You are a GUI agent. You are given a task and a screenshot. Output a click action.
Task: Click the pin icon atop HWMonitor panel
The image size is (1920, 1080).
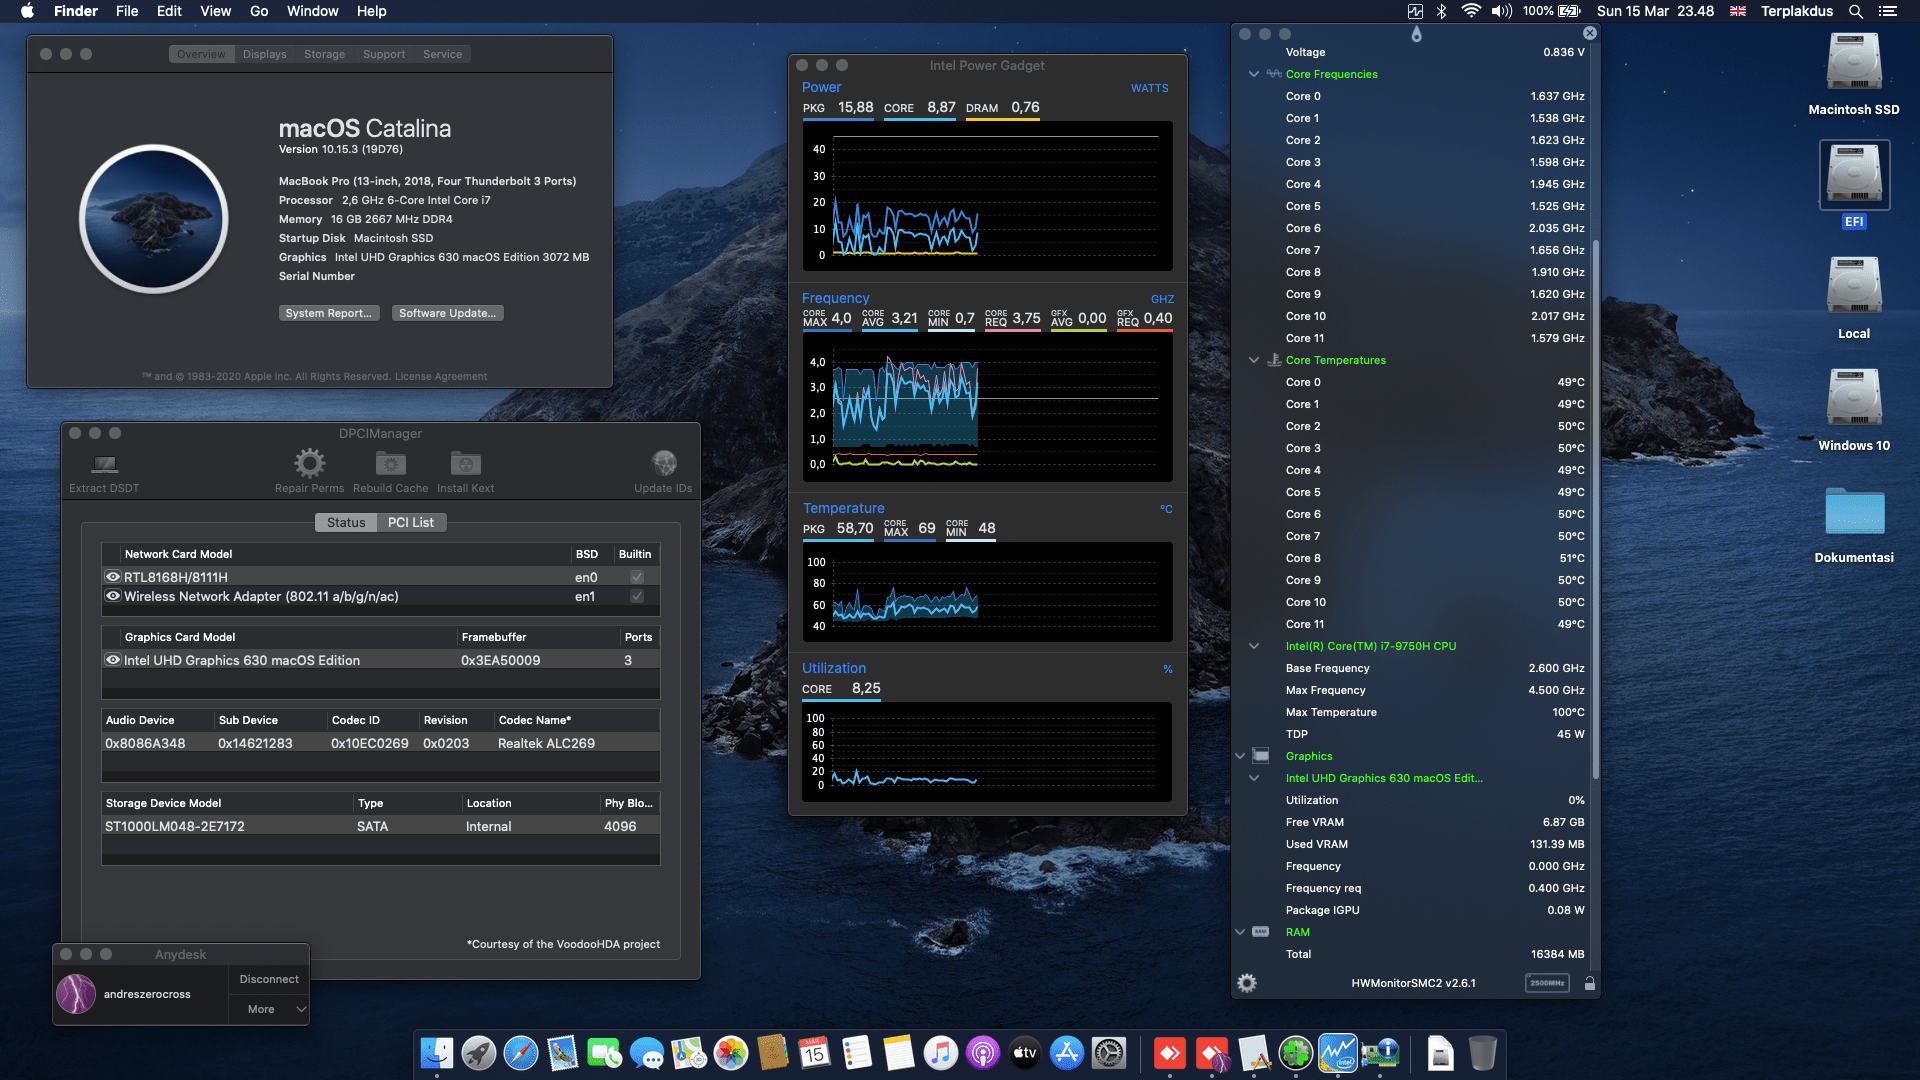pos(1416,34)
